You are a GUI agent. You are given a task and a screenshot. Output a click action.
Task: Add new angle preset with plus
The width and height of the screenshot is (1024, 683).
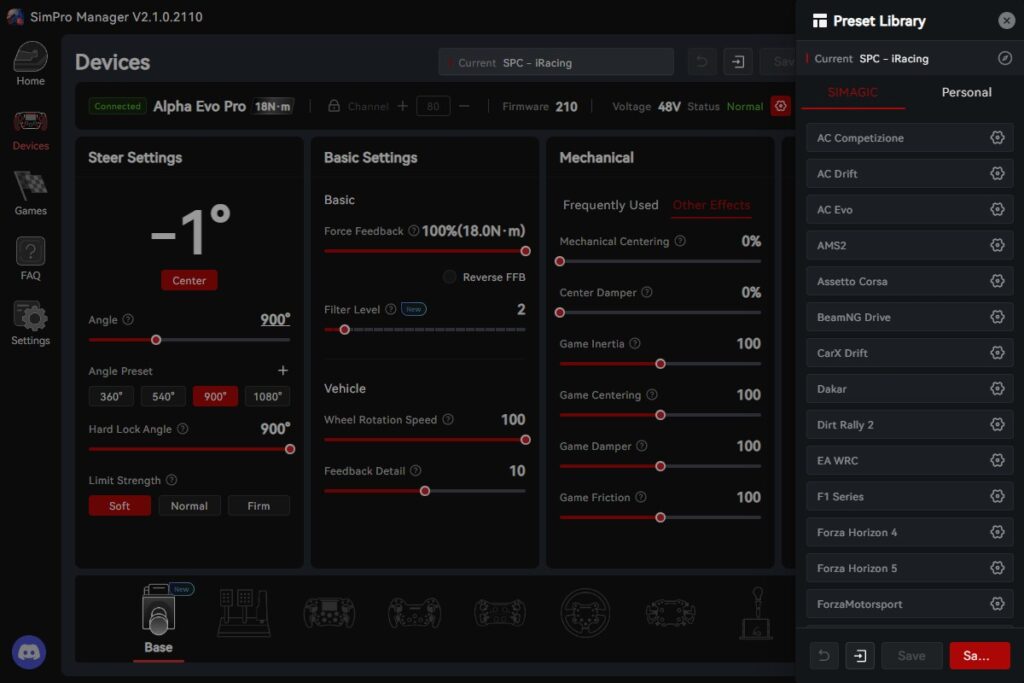(x=283, y=371)
